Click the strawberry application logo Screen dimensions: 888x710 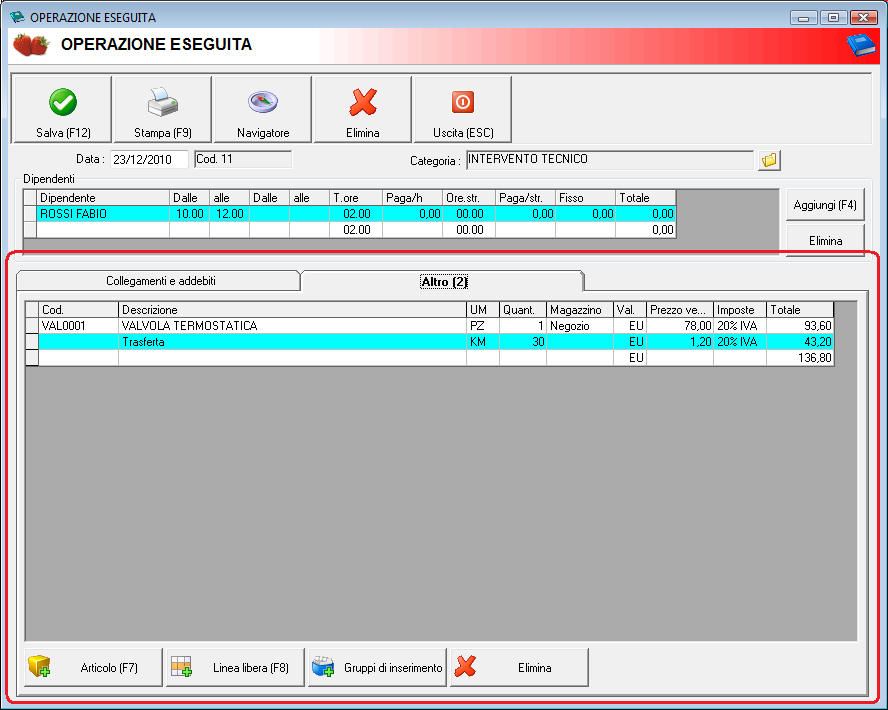point(31,45)
